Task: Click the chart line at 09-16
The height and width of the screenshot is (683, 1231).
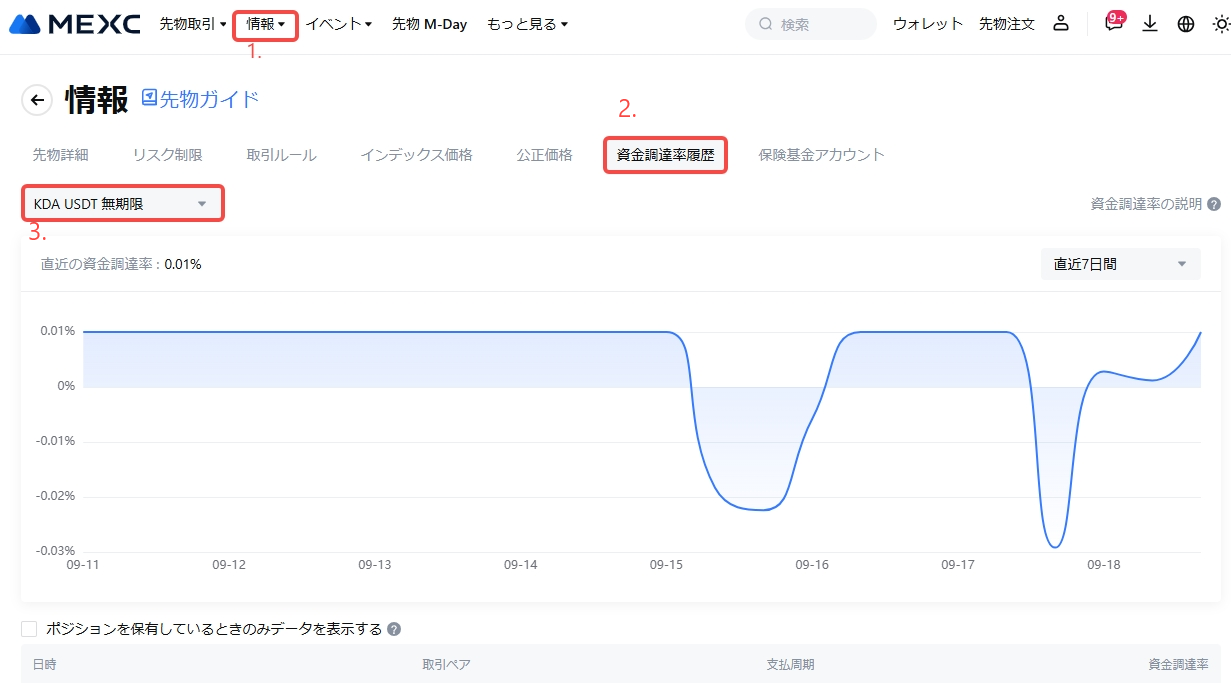Action: [812, 418]
